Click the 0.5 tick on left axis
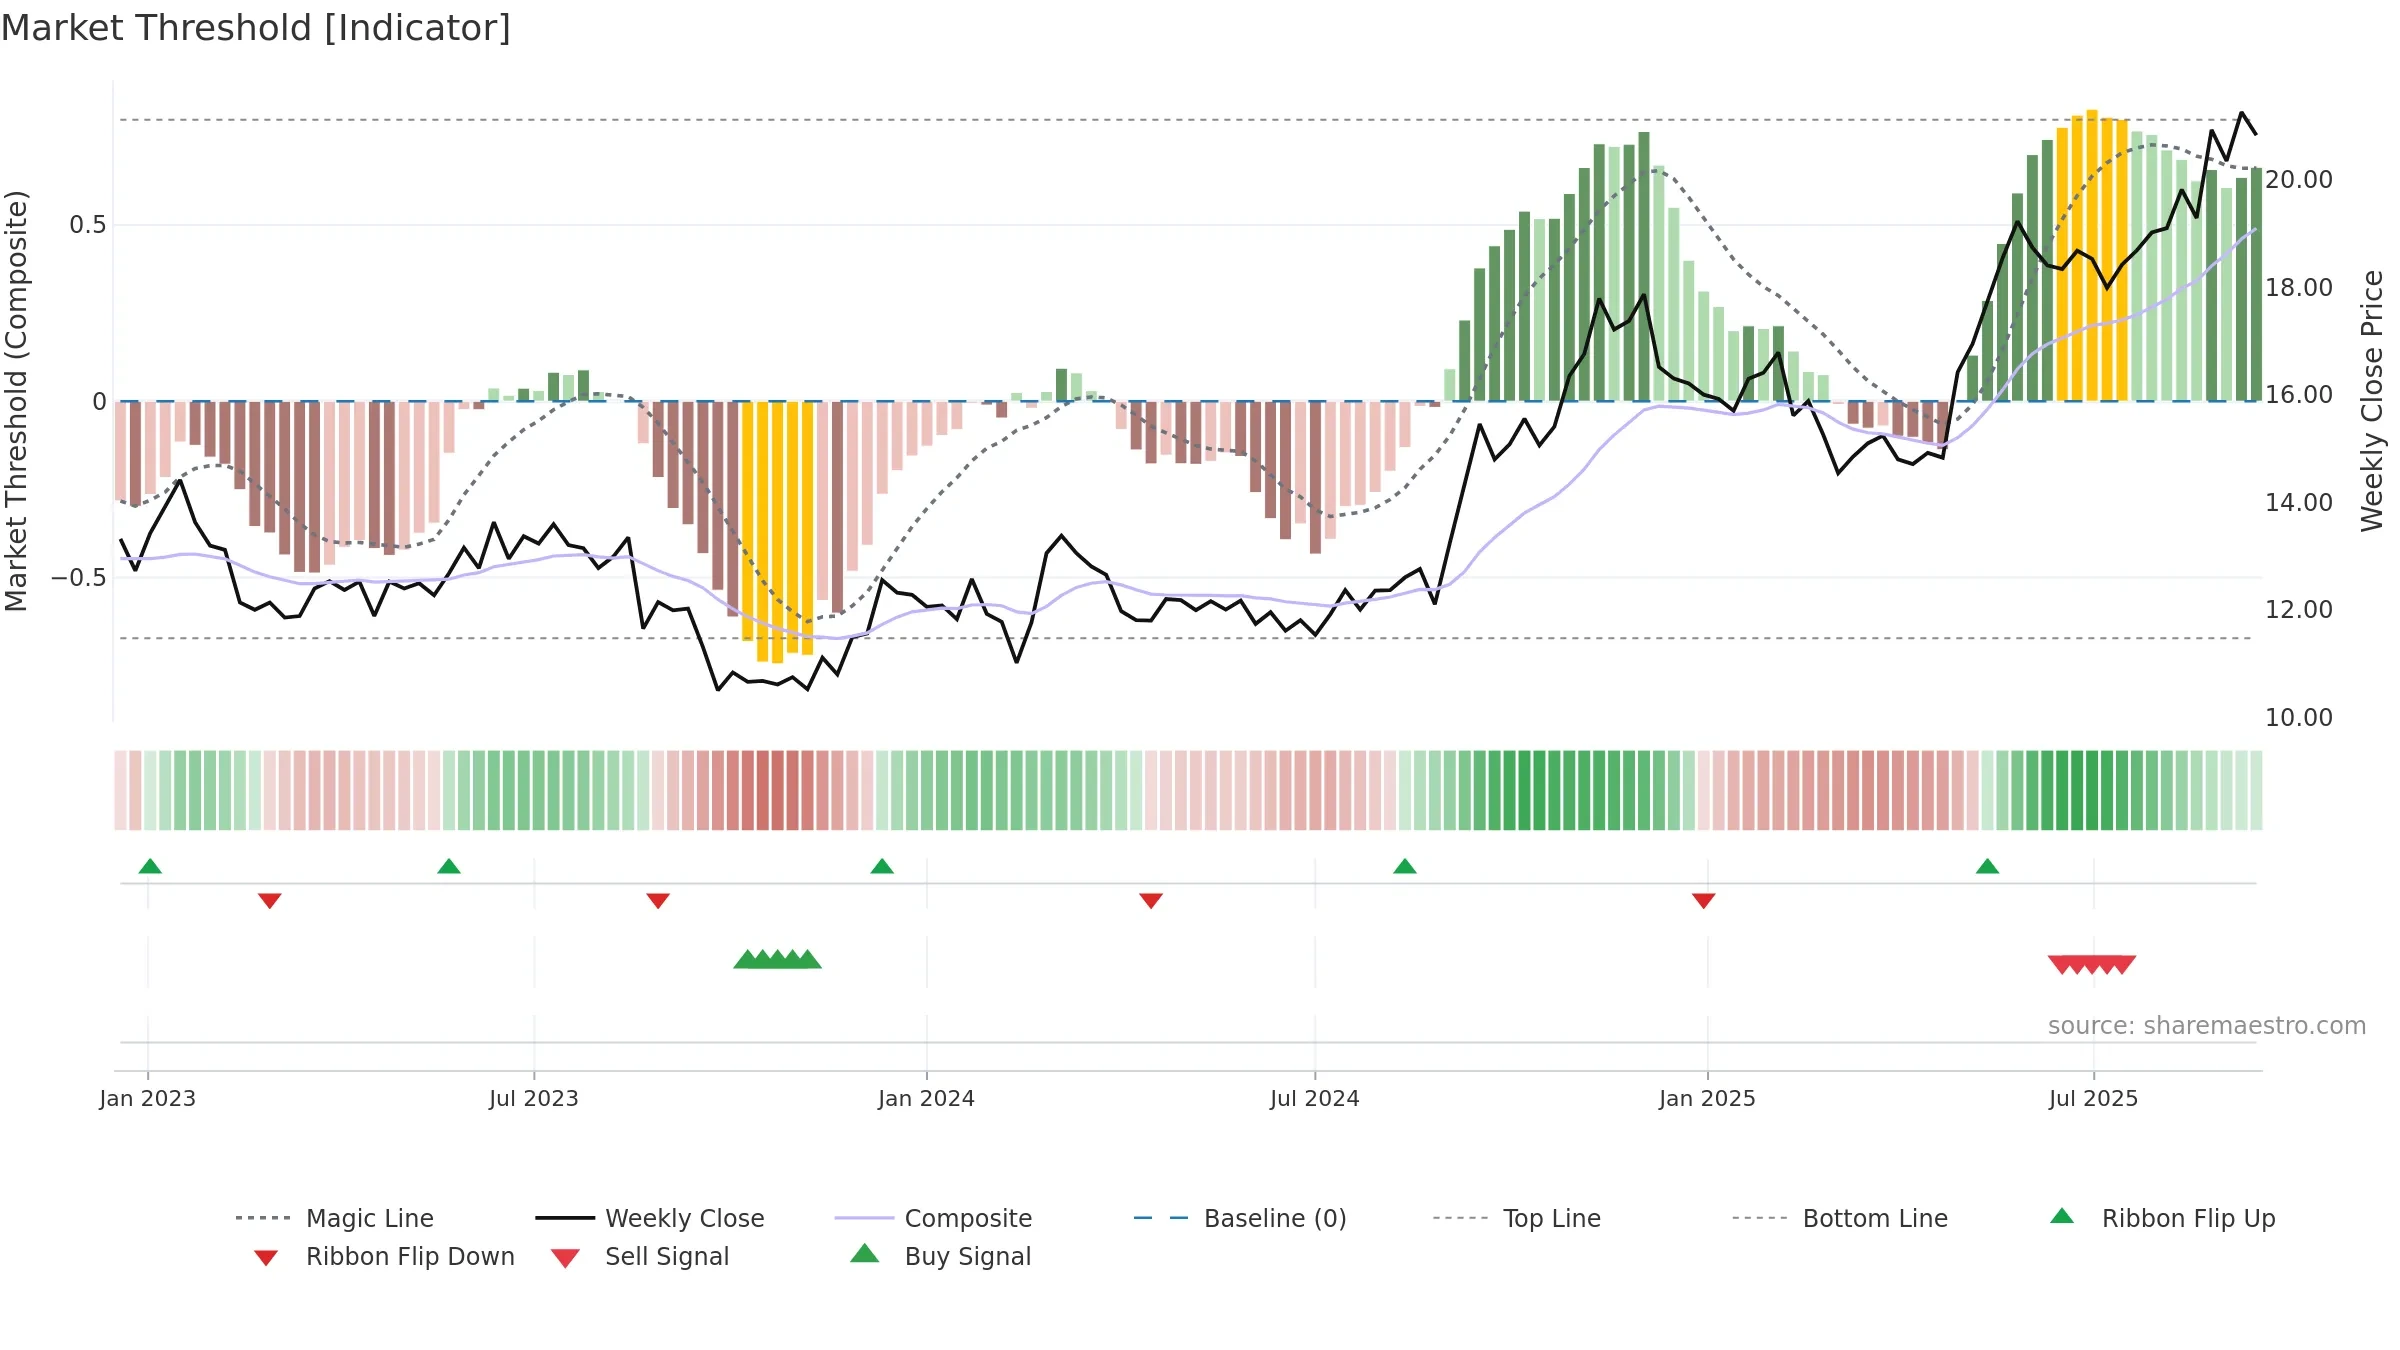The image size is (2400, 1350). click(88, 225)
